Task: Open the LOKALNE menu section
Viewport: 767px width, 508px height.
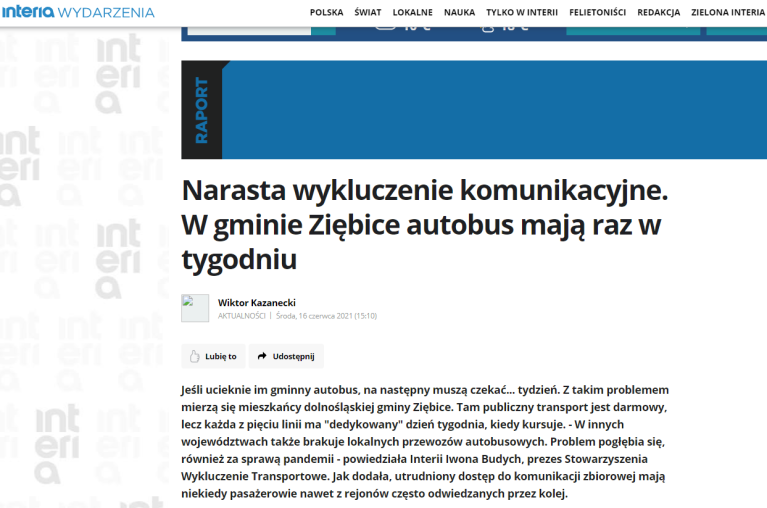Action: point(413,13)
